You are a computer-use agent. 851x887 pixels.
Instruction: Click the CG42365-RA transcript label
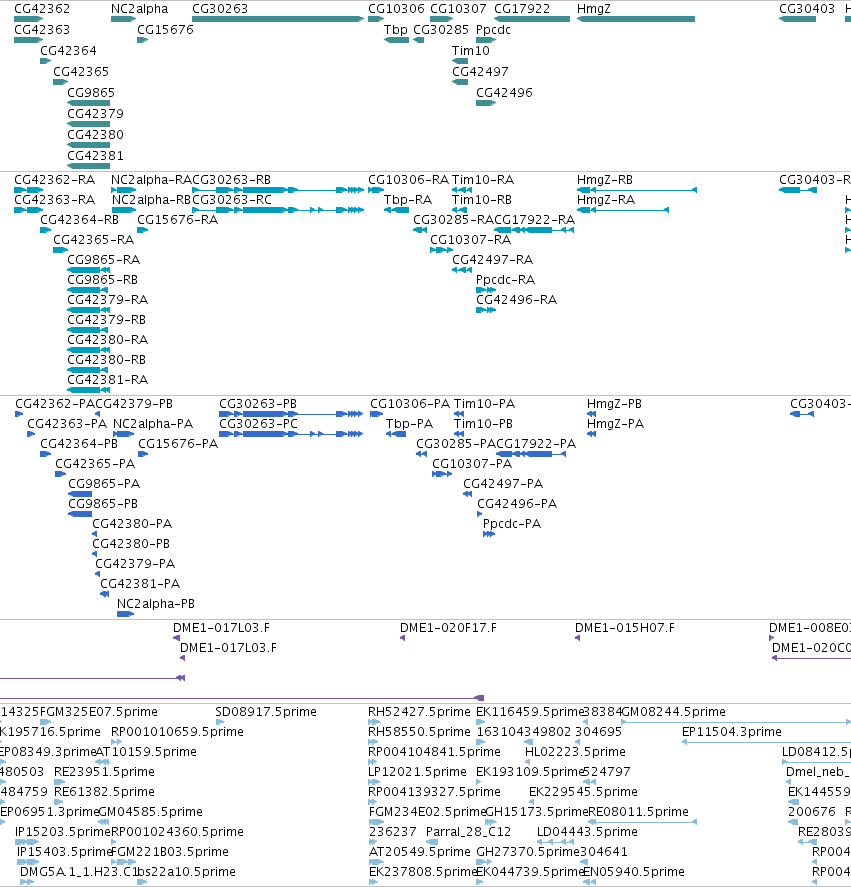[93, 240]
